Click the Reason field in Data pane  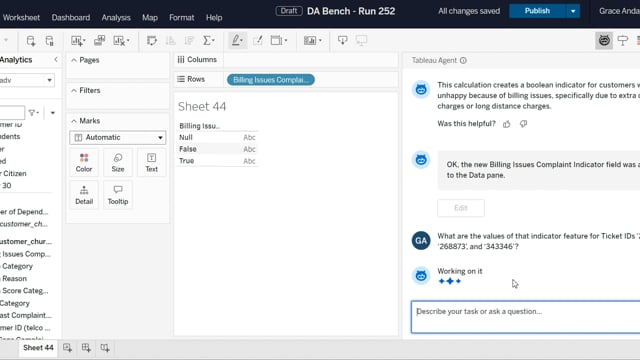pyautogui.click(x=13, y=279)
